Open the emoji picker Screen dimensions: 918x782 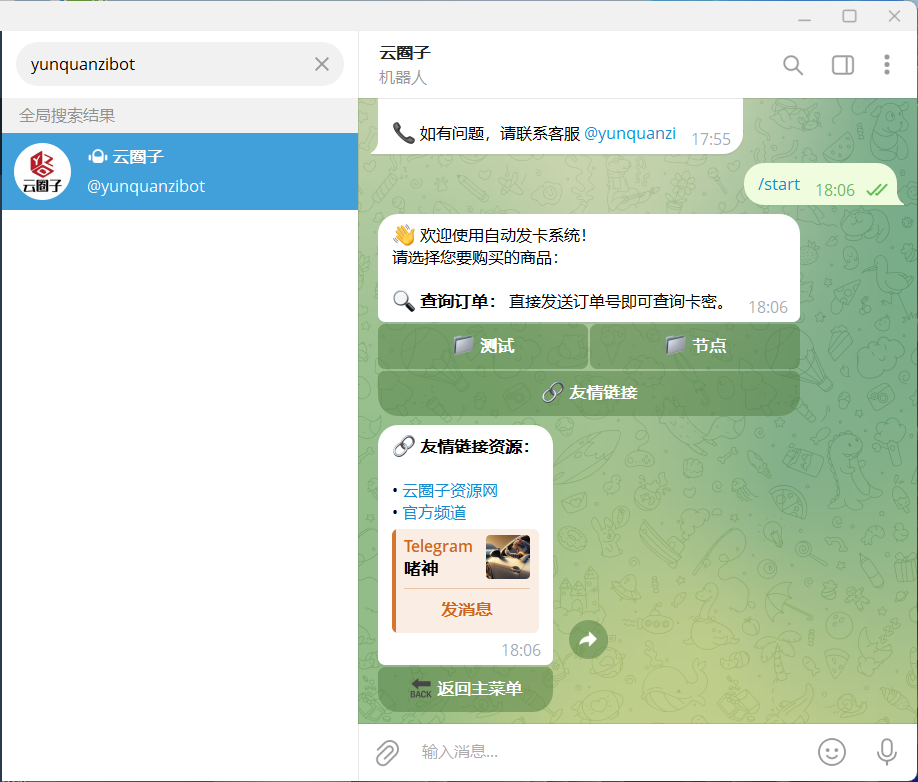point(831,752)
